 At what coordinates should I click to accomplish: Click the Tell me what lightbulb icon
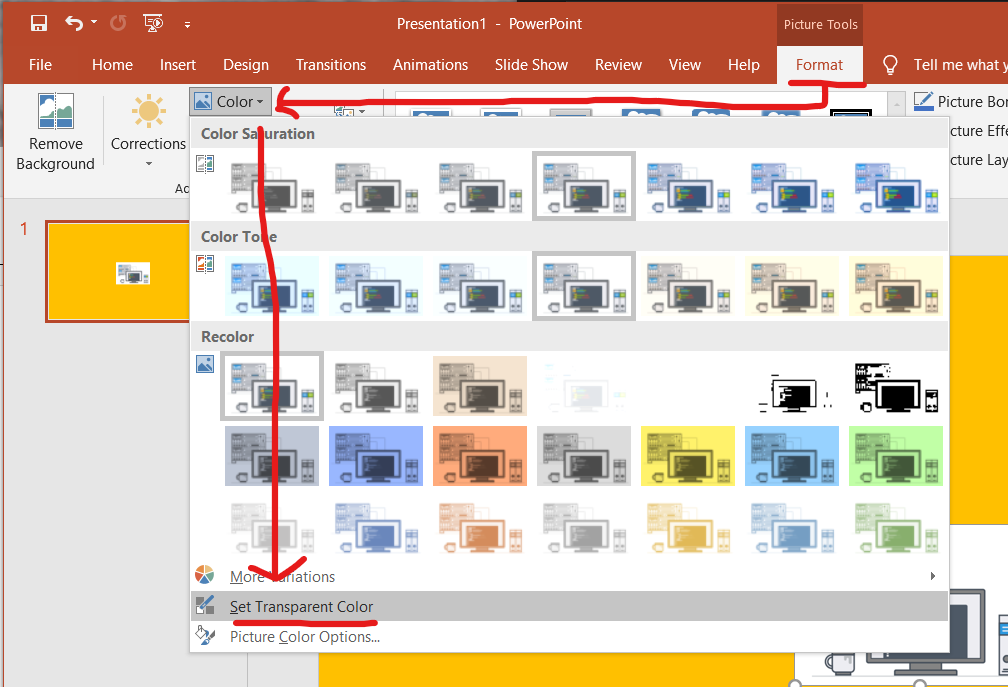890,65
